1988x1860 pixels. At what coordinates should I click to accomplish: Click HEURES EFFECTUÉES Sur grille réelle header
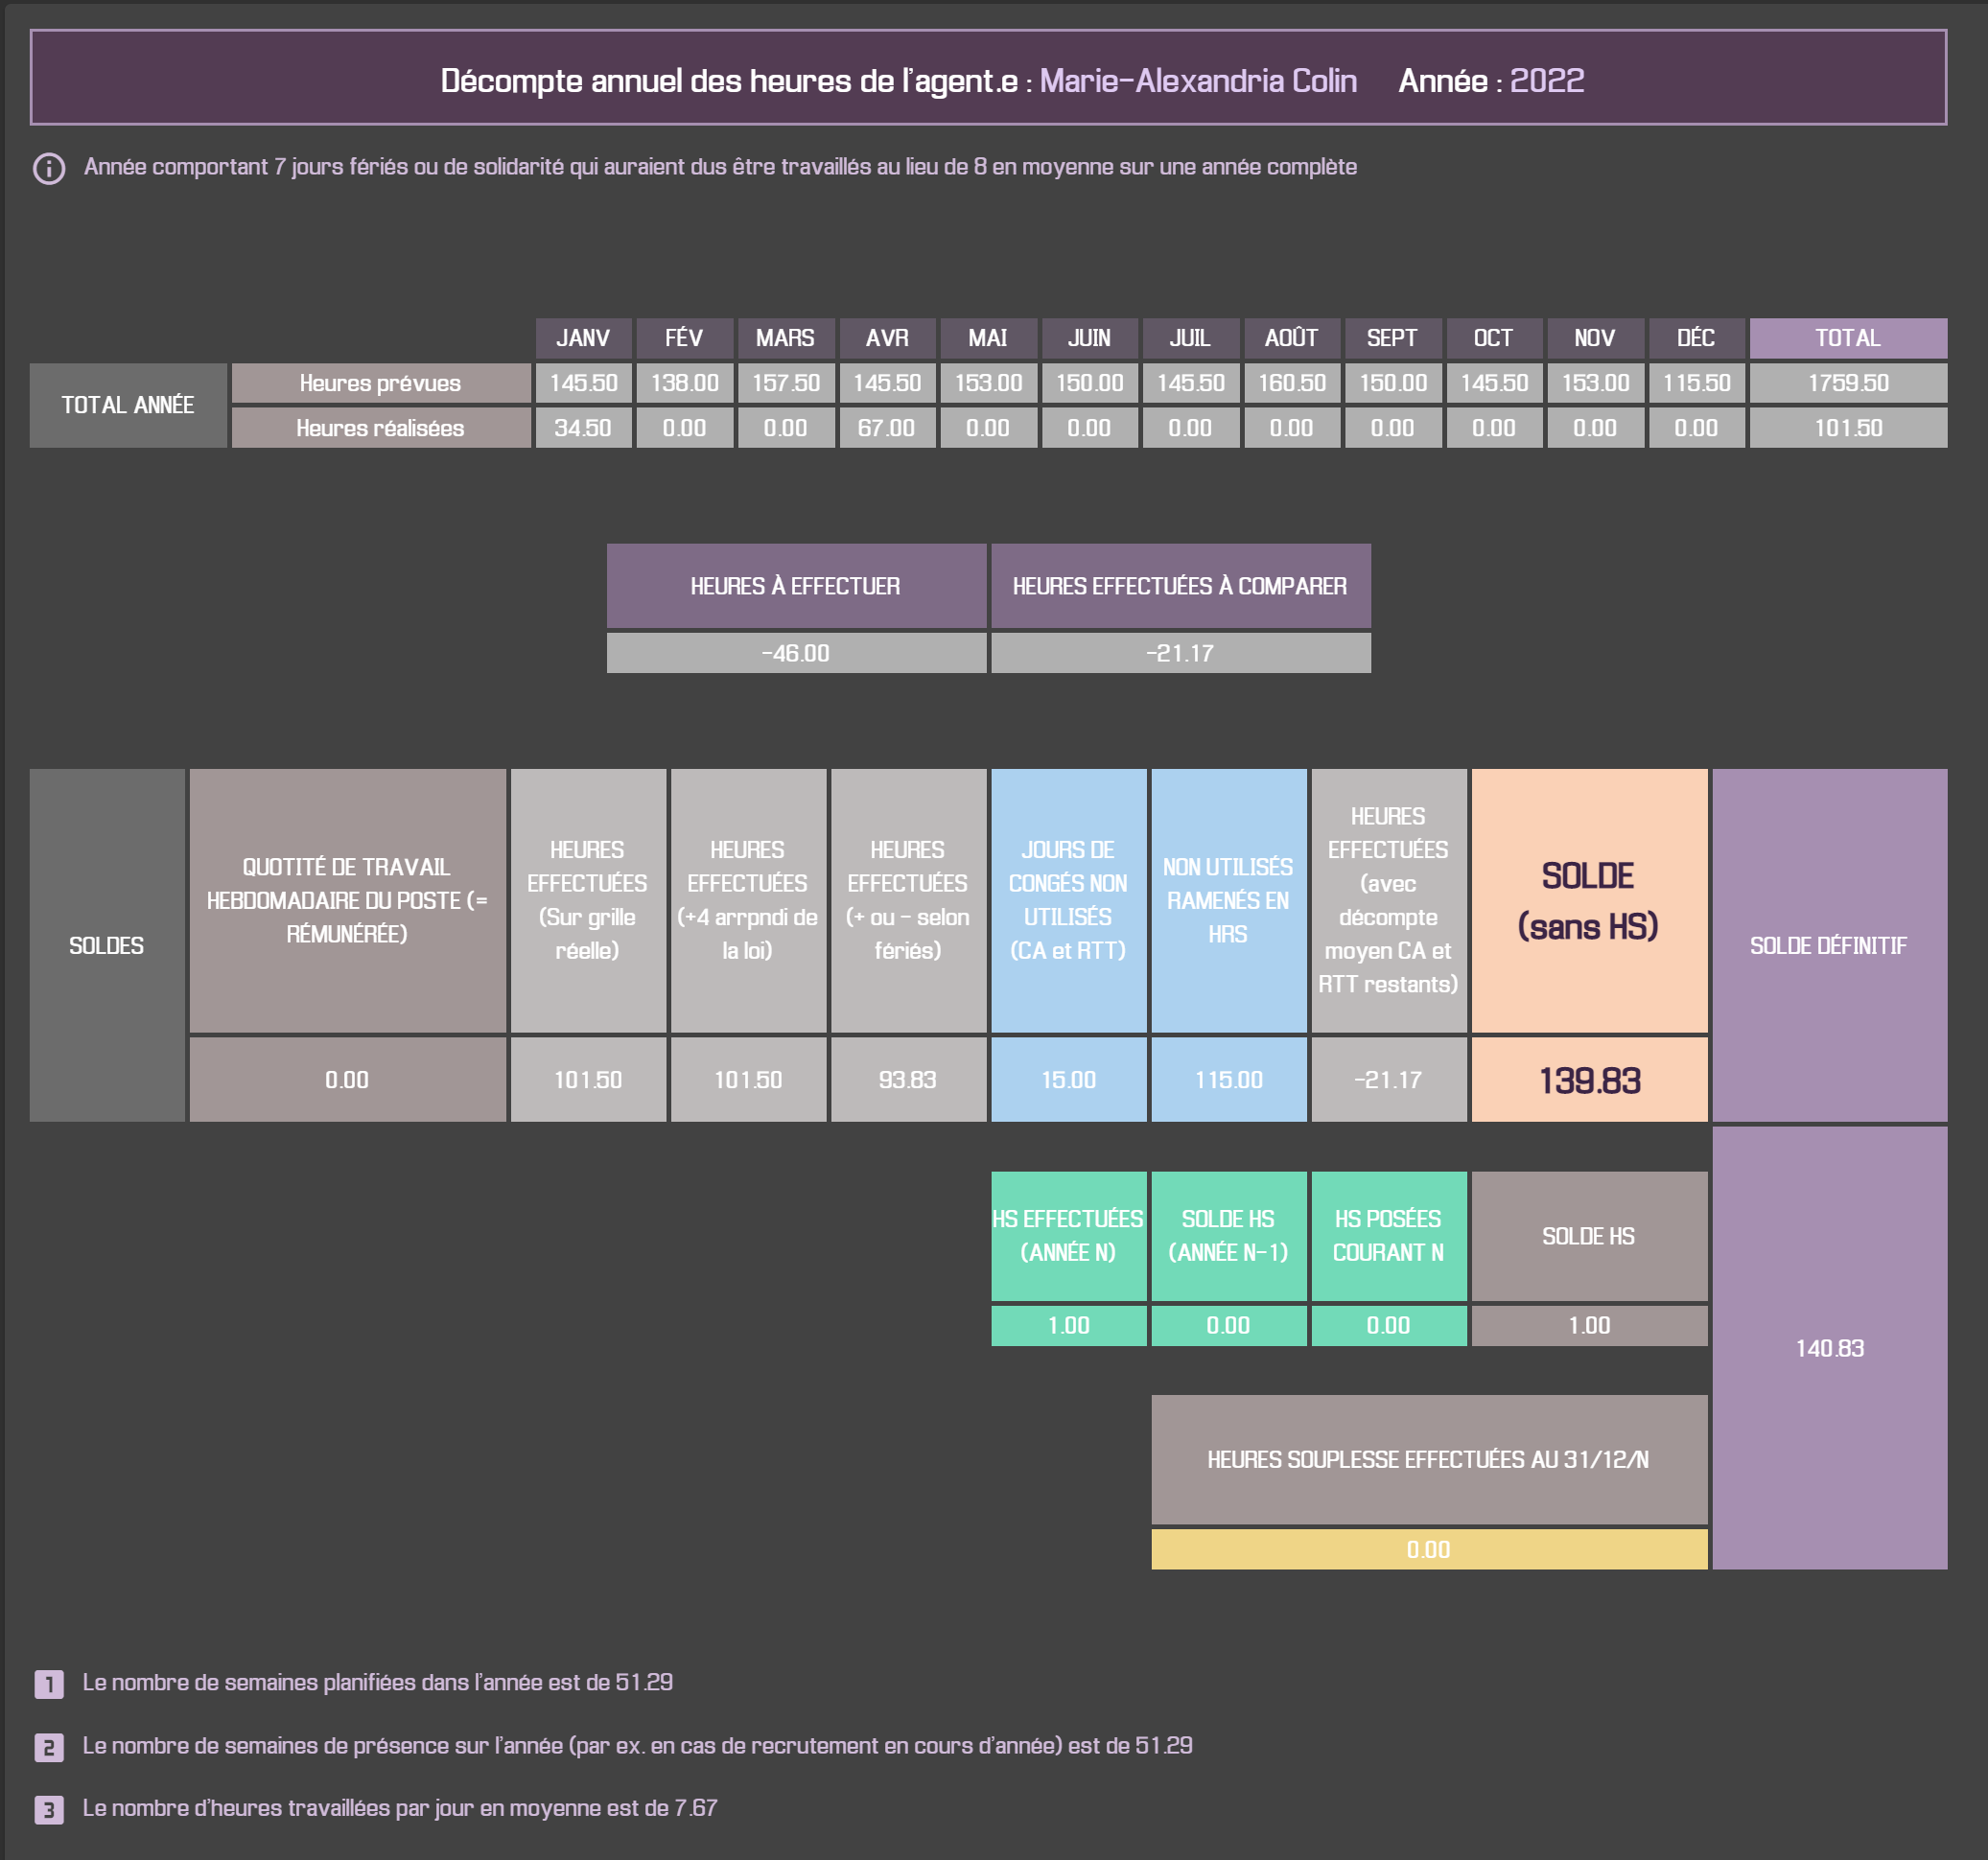[x=588, y=900]
